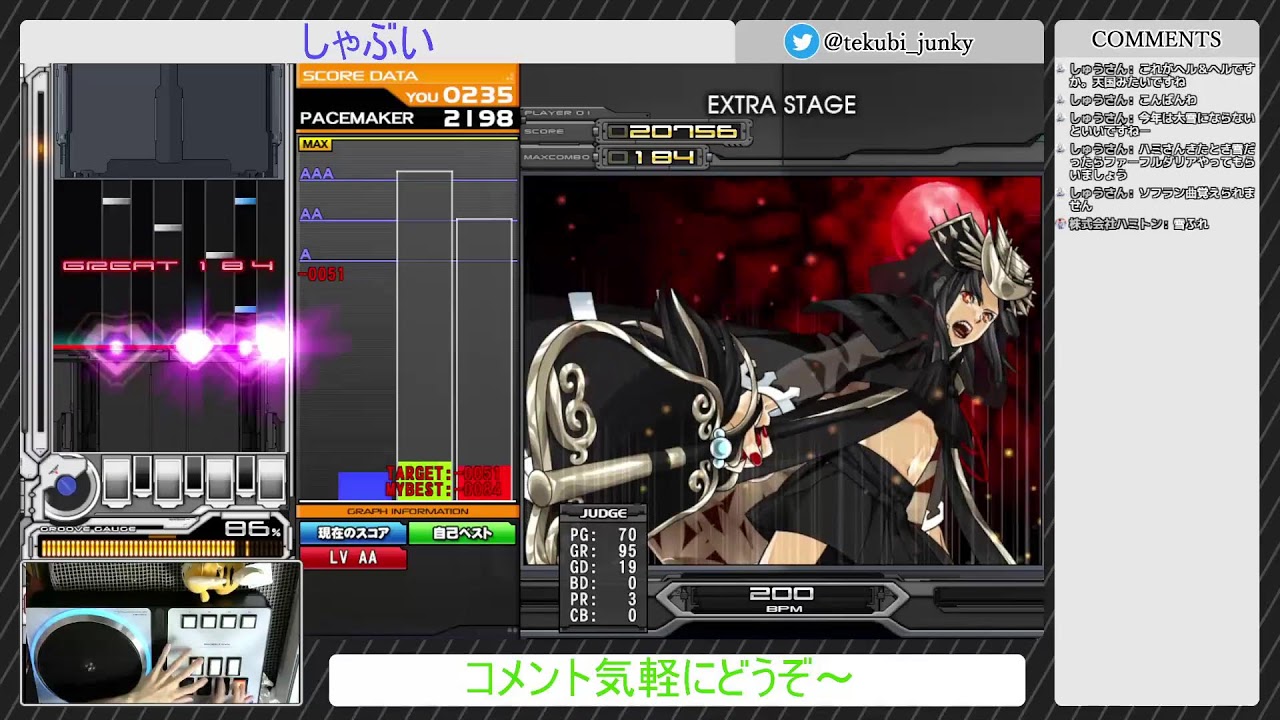Click the red -0051 difference value

[x=321, y=275]
